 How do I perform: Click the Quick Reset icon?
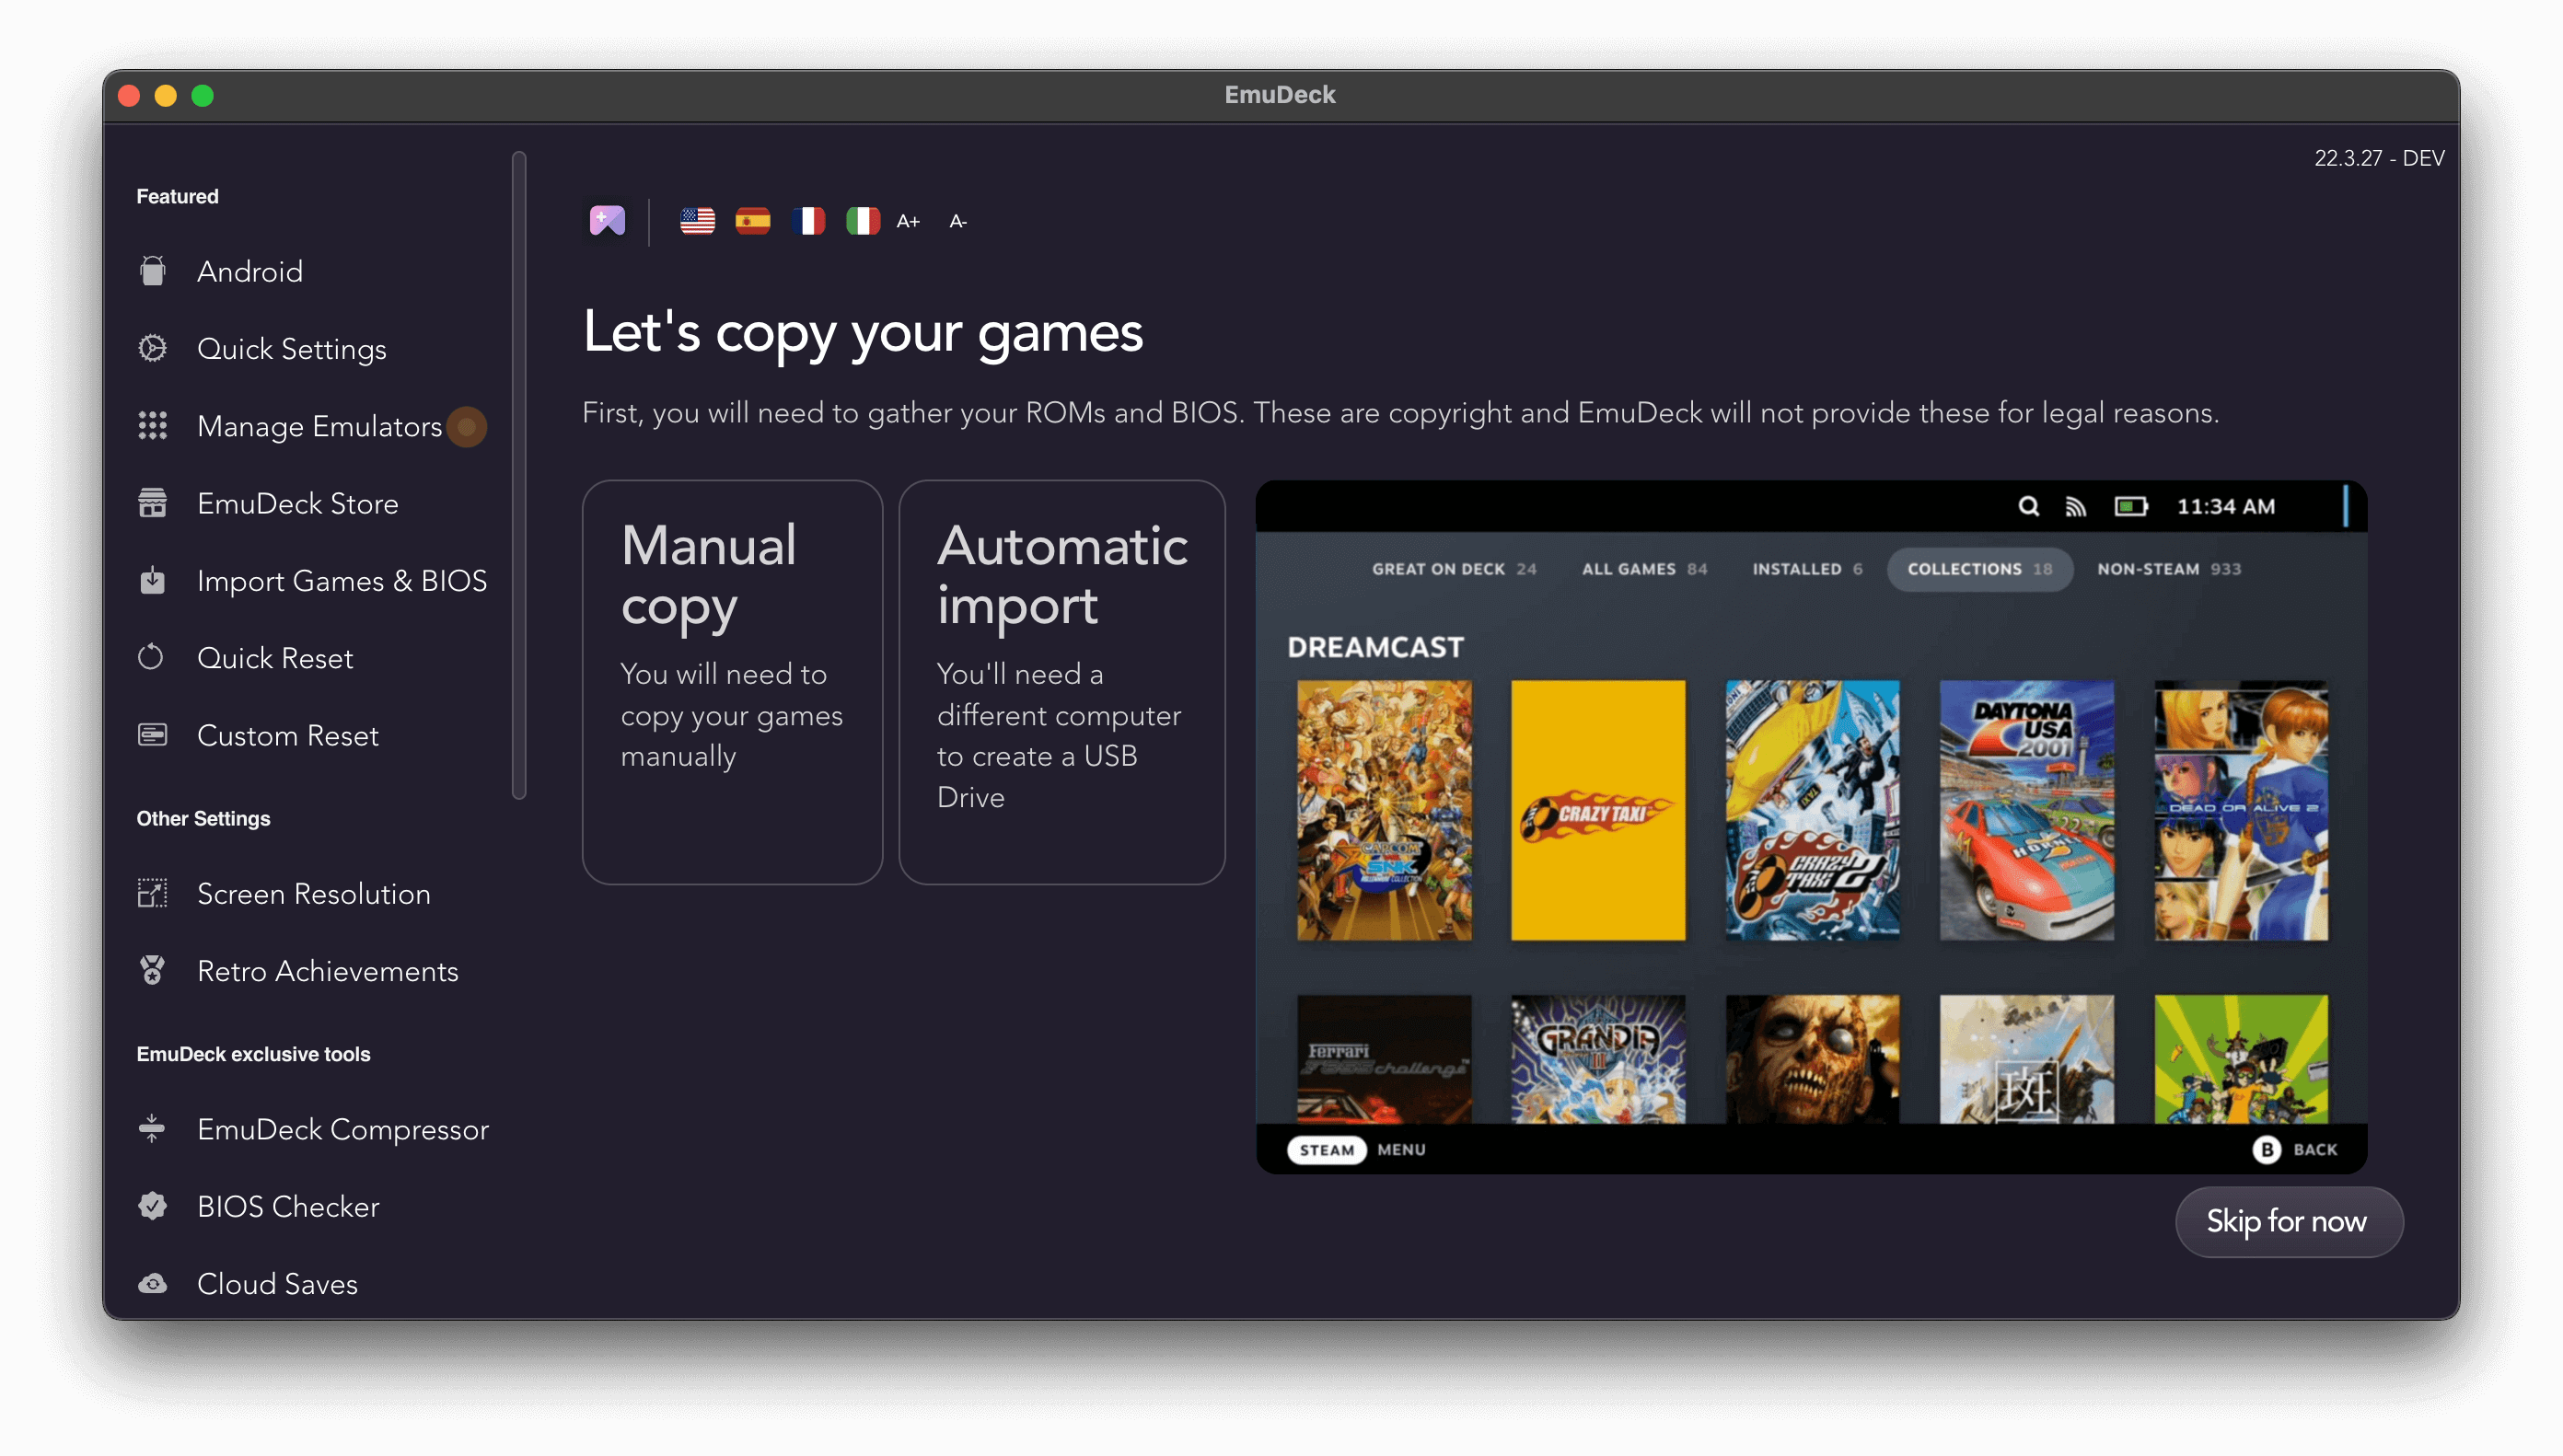pyautogui.click(x=153, y=657)
